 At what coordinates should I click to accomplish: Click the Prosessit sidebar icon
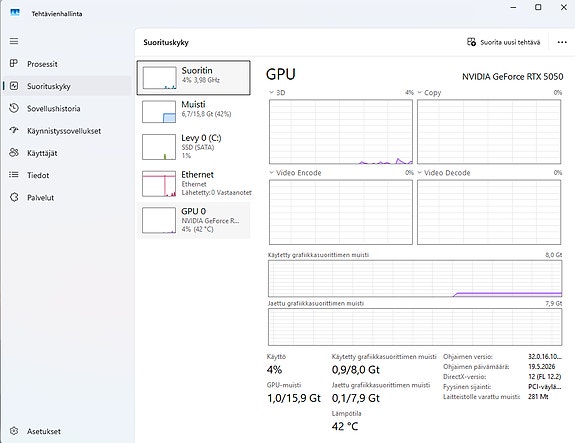14,63
